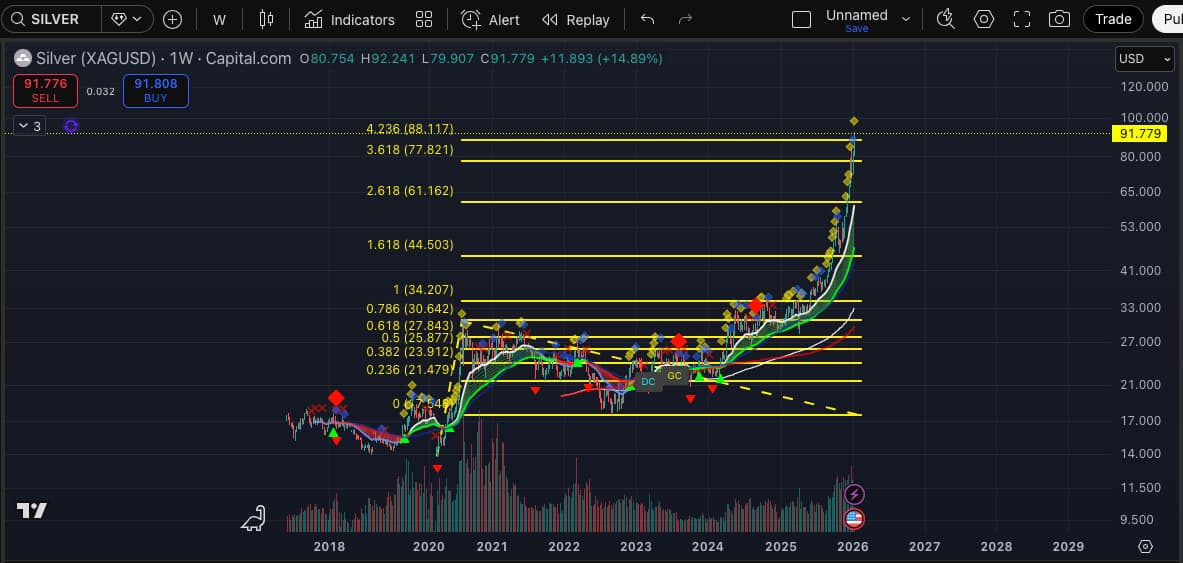Open chart settings hexagon icon
Image resolution: width=1183 pixels, height=563 pixels.
click(x=984, y=19)
